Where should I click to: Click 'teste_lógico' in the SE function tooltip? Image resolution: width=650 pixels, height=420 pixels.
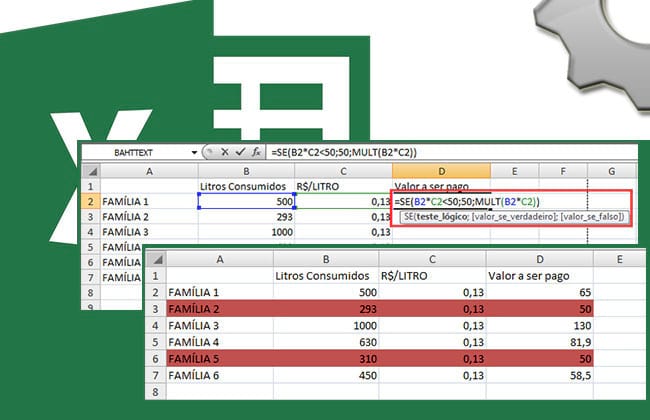point(442,217)
